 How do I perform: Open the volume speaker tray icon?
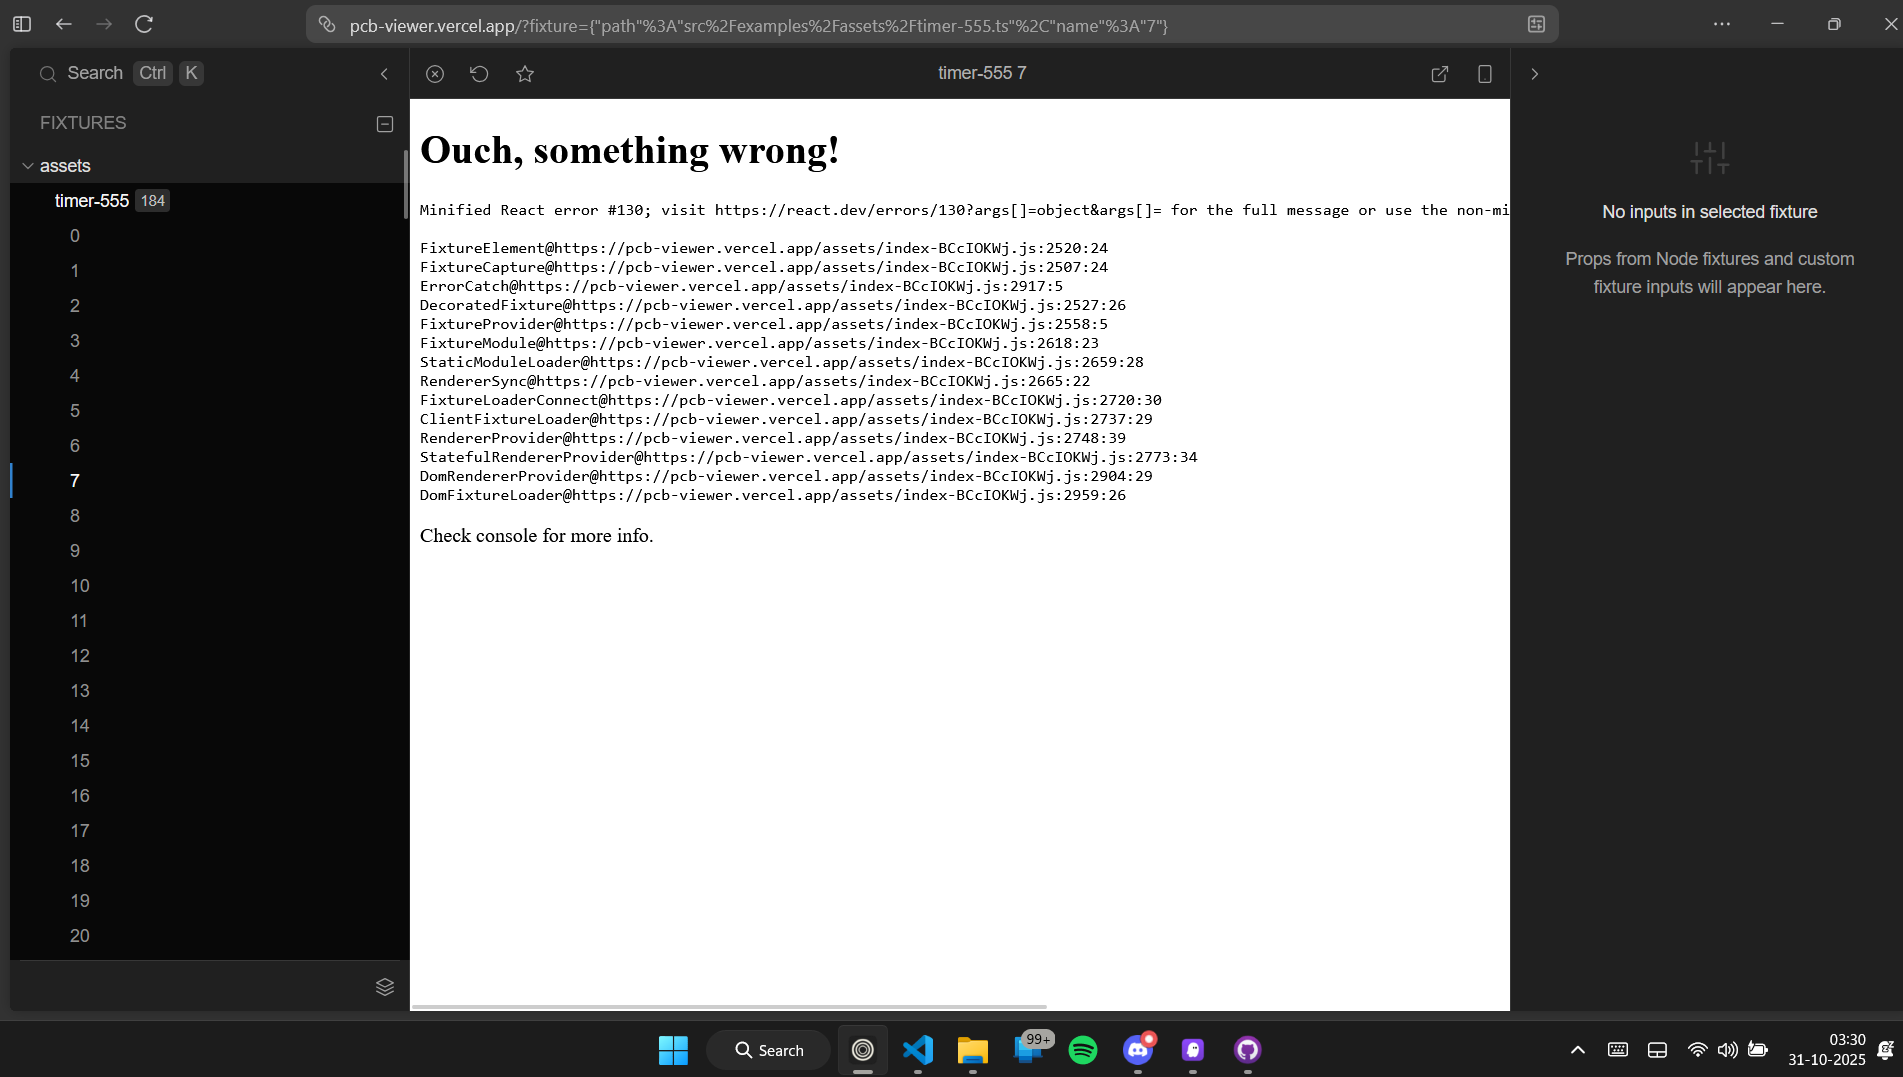(x=1727, y=1050)
